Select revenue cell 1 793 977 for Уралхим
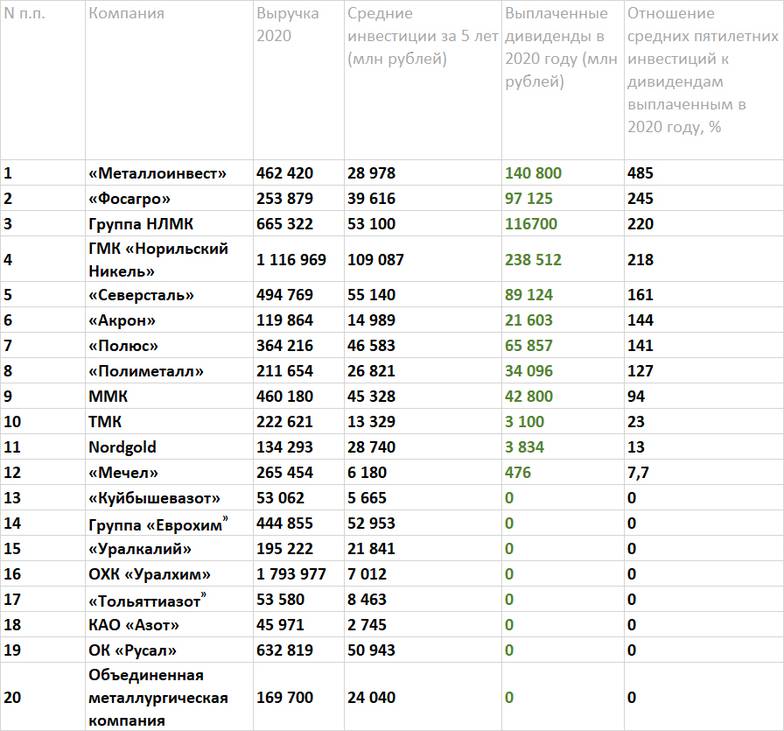784x731 pixels. (x=291, y=574)
